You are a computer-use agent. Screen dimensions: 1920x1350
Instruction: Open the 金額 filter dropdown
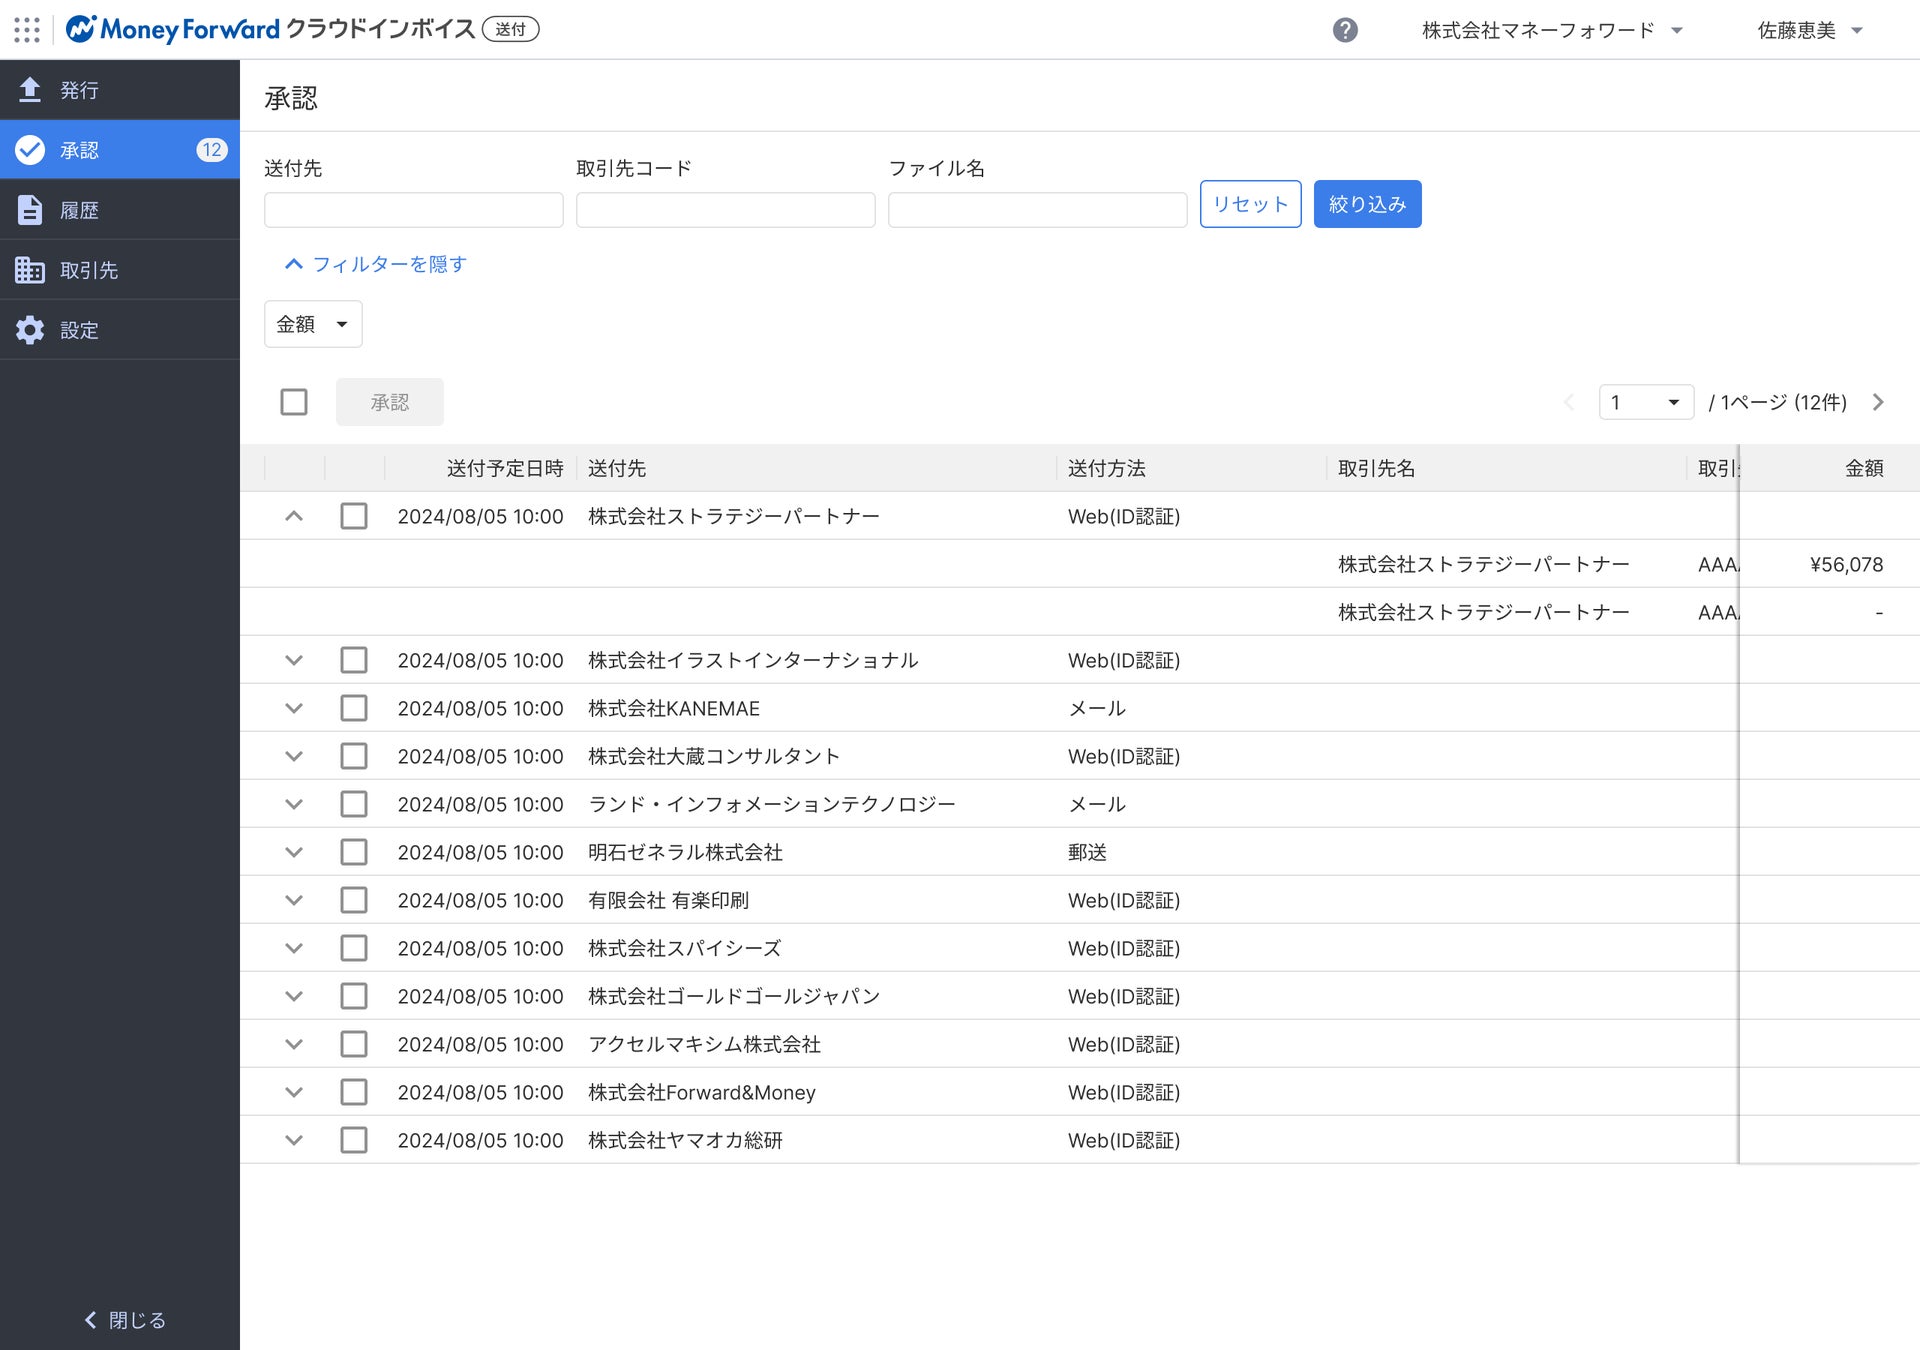[x=313, y=324]
